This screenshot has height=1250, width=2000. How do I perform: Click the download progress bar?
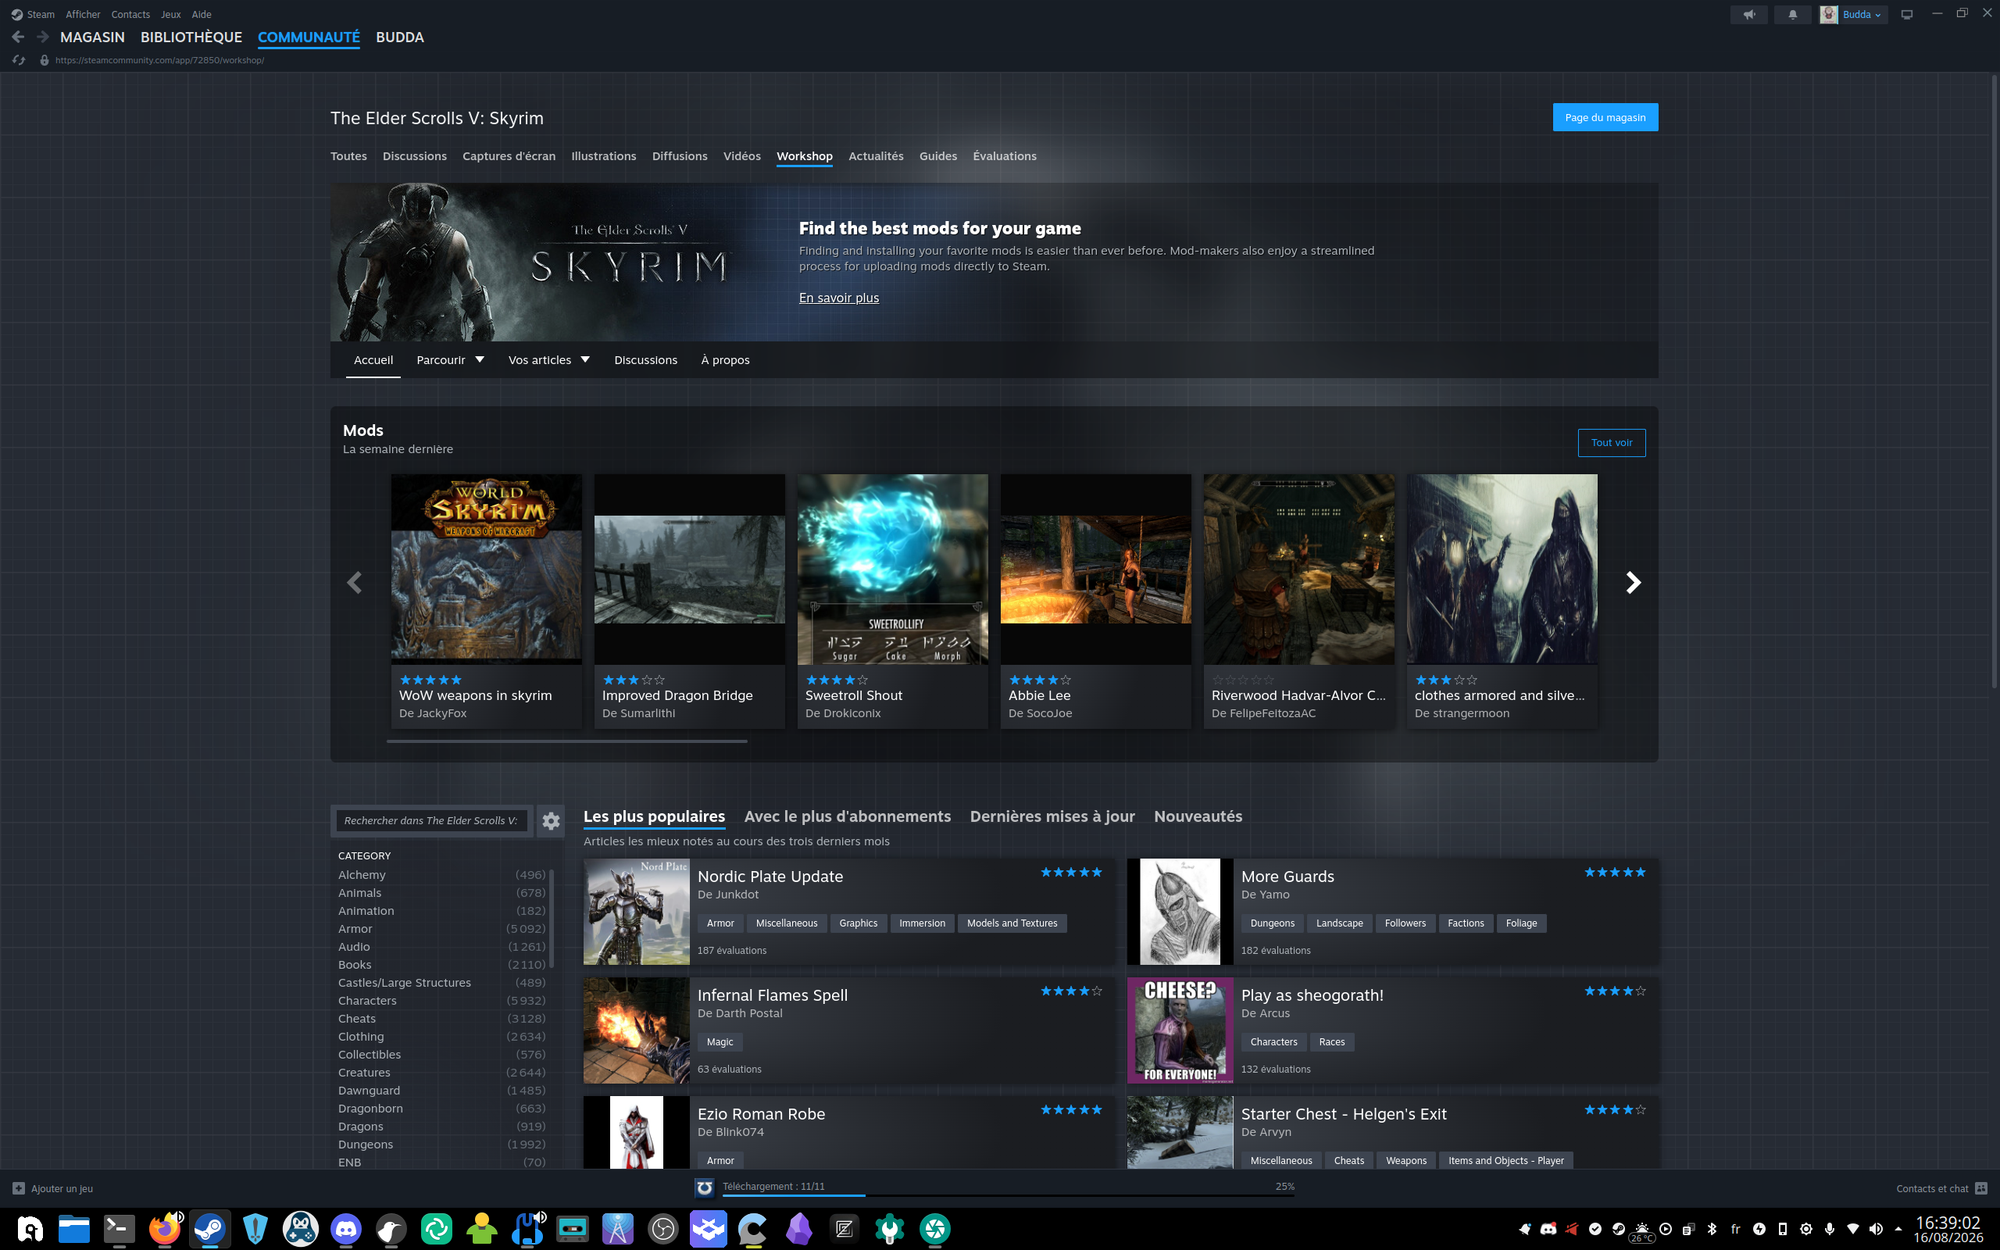click(x=1008, y=1195)
